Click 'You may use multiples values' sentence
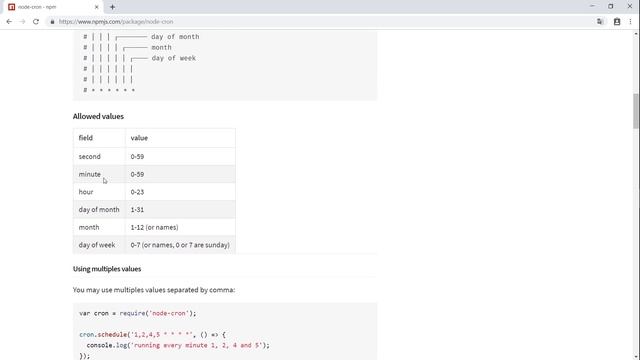 [x=154, y=290]
